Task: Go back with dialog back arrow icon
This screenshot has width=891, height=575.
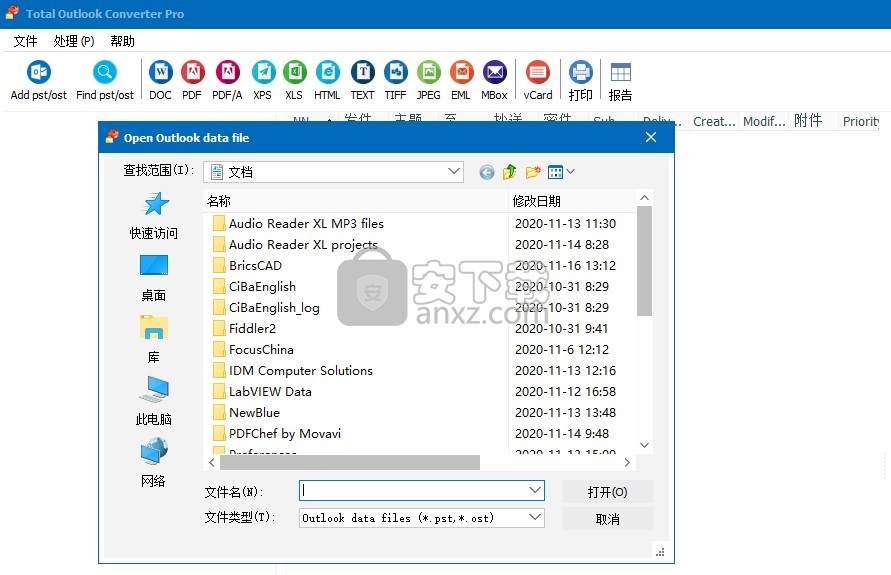Action: click(486, 172)
